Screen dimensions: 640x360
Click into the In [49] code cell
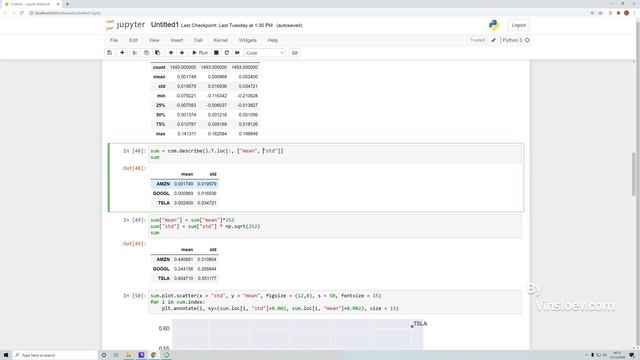pyautogui.click(x=335, y=227)
